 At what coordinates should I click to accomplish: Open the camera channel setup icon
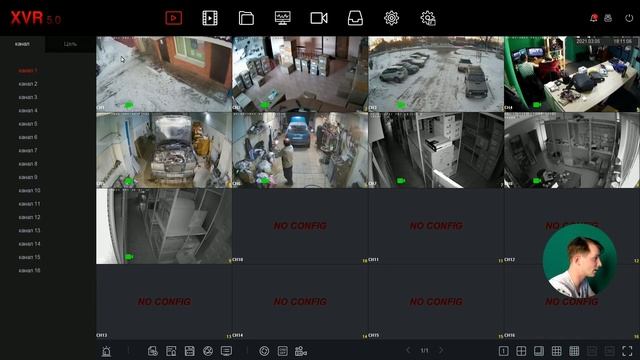[319, 18]
